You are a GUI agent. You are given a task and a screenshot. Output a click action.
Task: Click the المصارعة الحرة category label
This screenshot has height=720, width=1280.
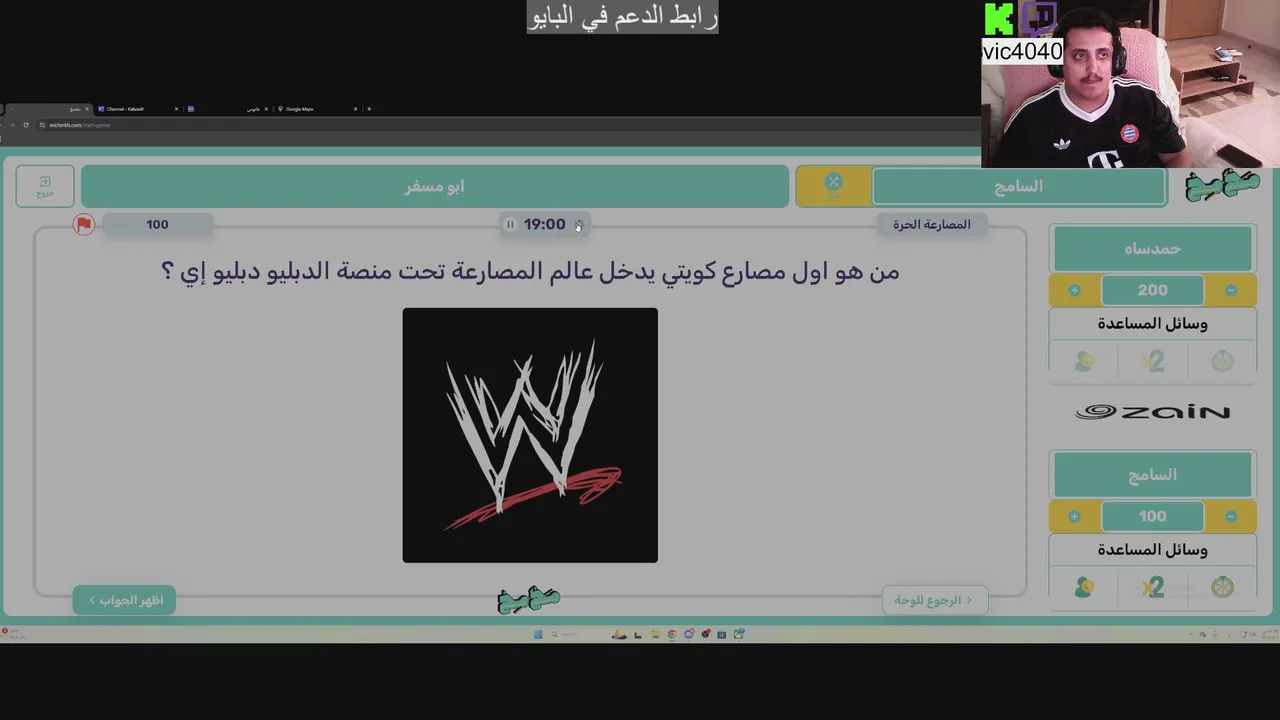pos(932,224)
